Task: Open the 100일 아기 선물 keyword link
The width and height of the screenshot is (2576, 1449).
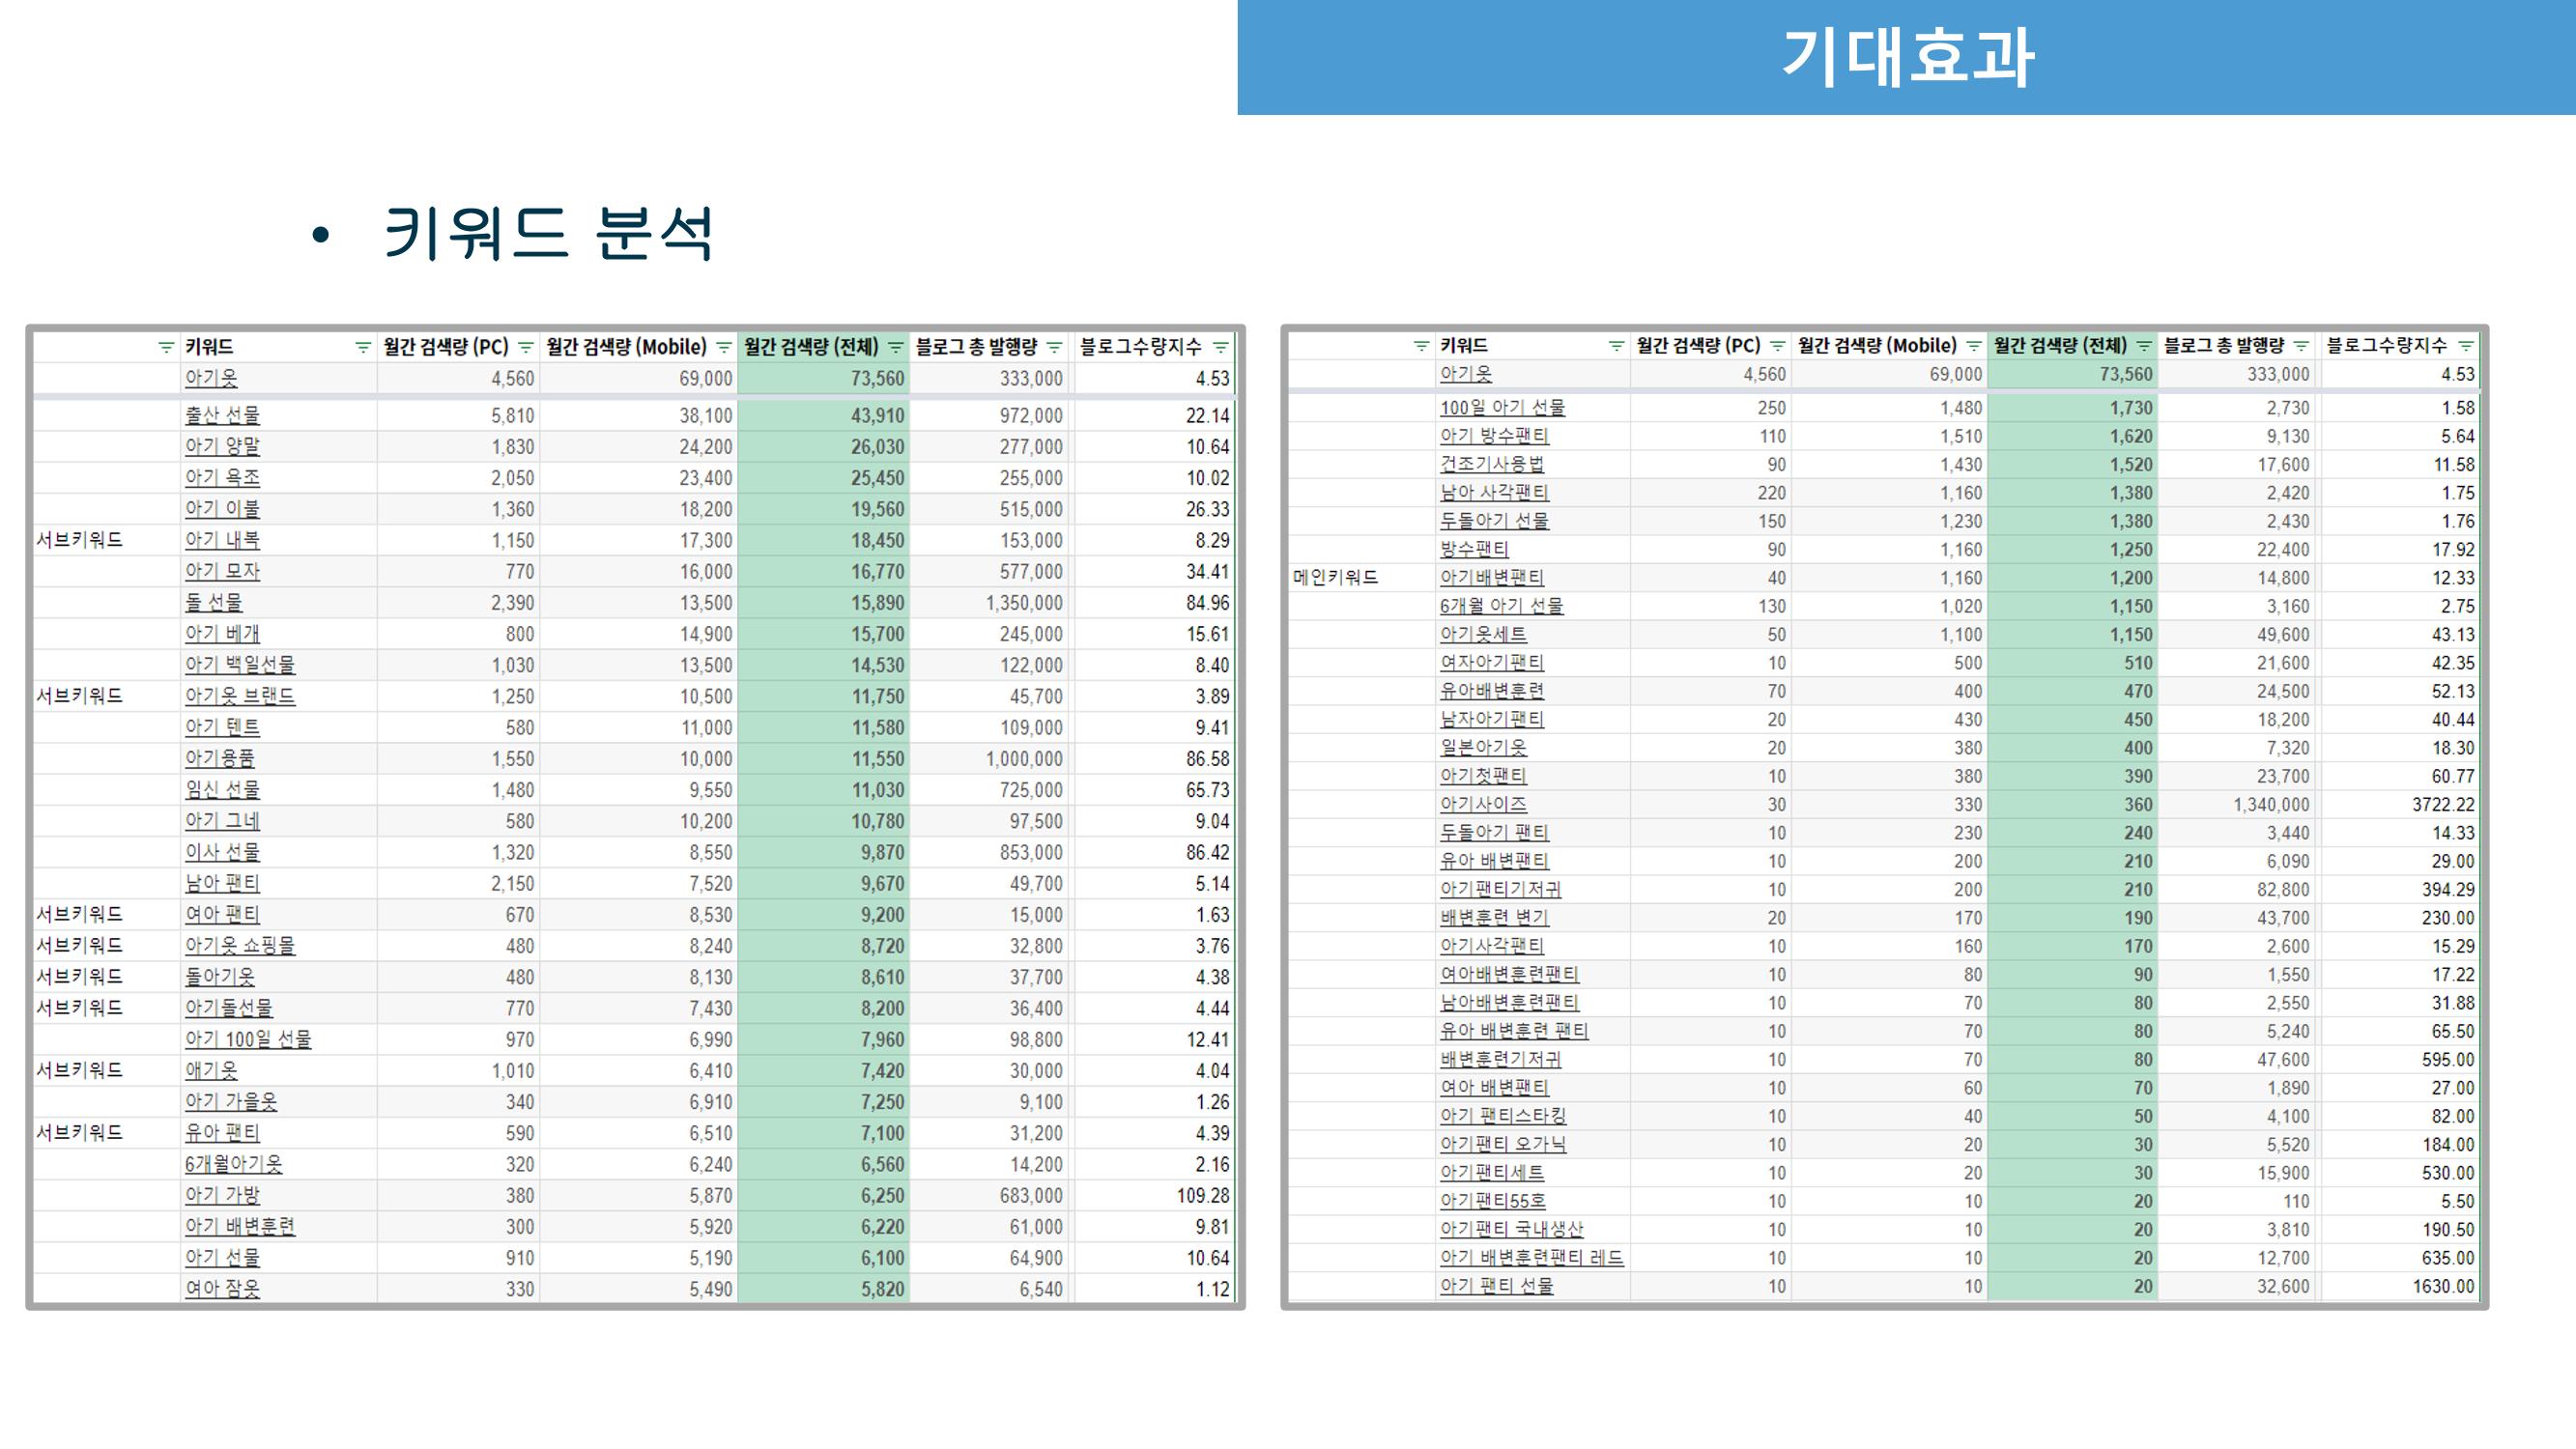Action: tap(1503, 408)
